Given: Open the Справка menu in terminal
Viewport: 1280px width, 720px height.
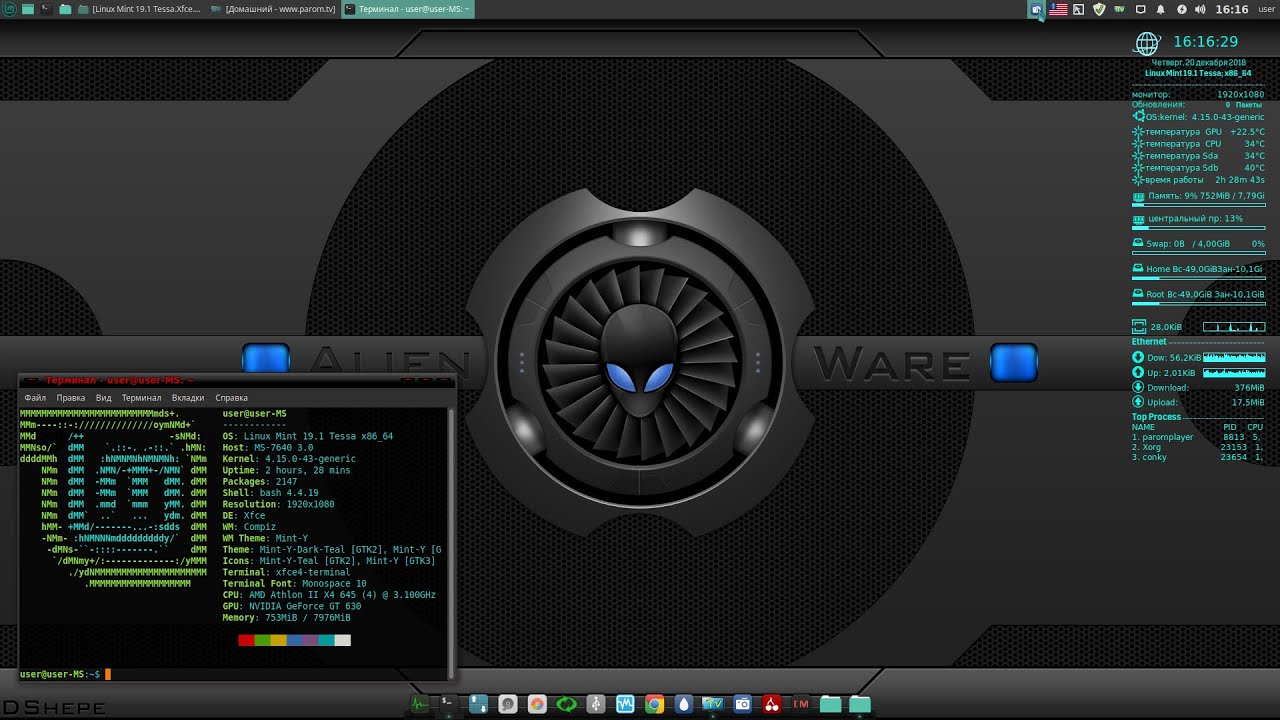Looking at the screenshot, I should pos(232,398).
